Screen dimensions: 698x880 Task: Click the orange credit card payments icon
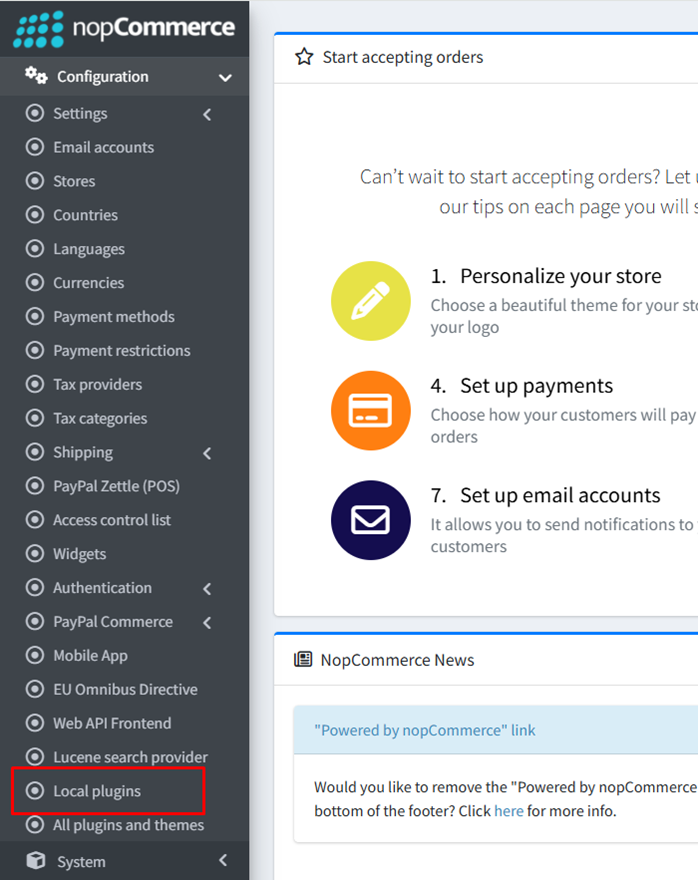370,411
